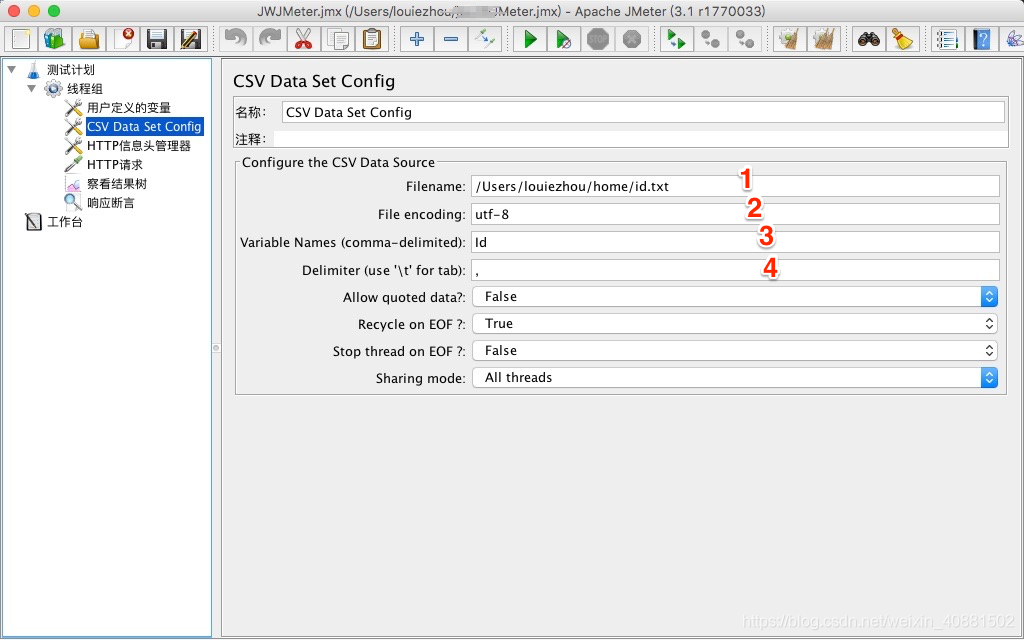Save the test plan with floppy icon
1024x640 pixels.
coord(157,39)
